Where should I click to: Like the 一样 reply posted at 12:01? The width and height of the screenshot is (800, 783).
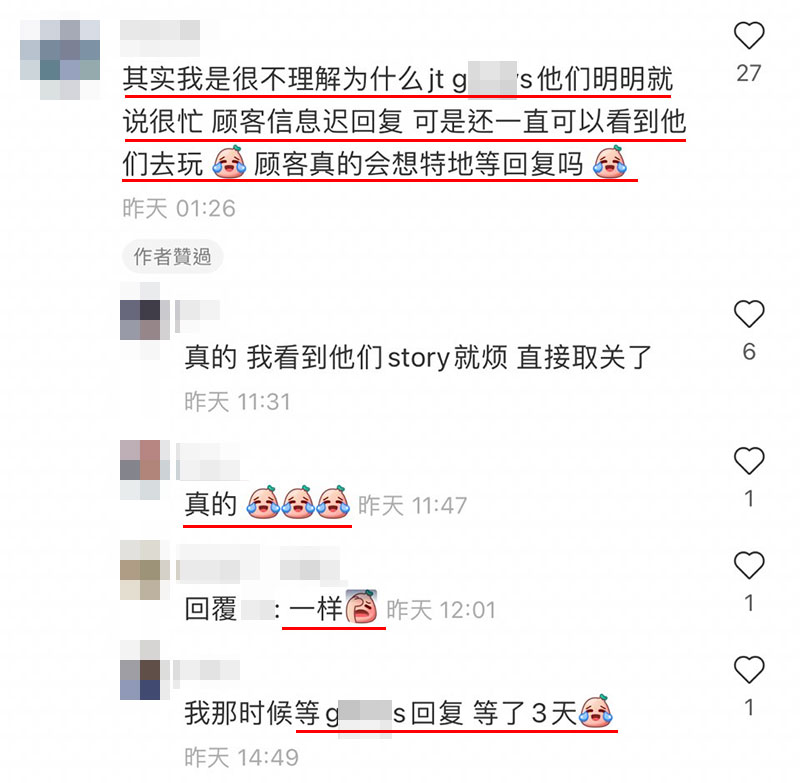[748, 565]
